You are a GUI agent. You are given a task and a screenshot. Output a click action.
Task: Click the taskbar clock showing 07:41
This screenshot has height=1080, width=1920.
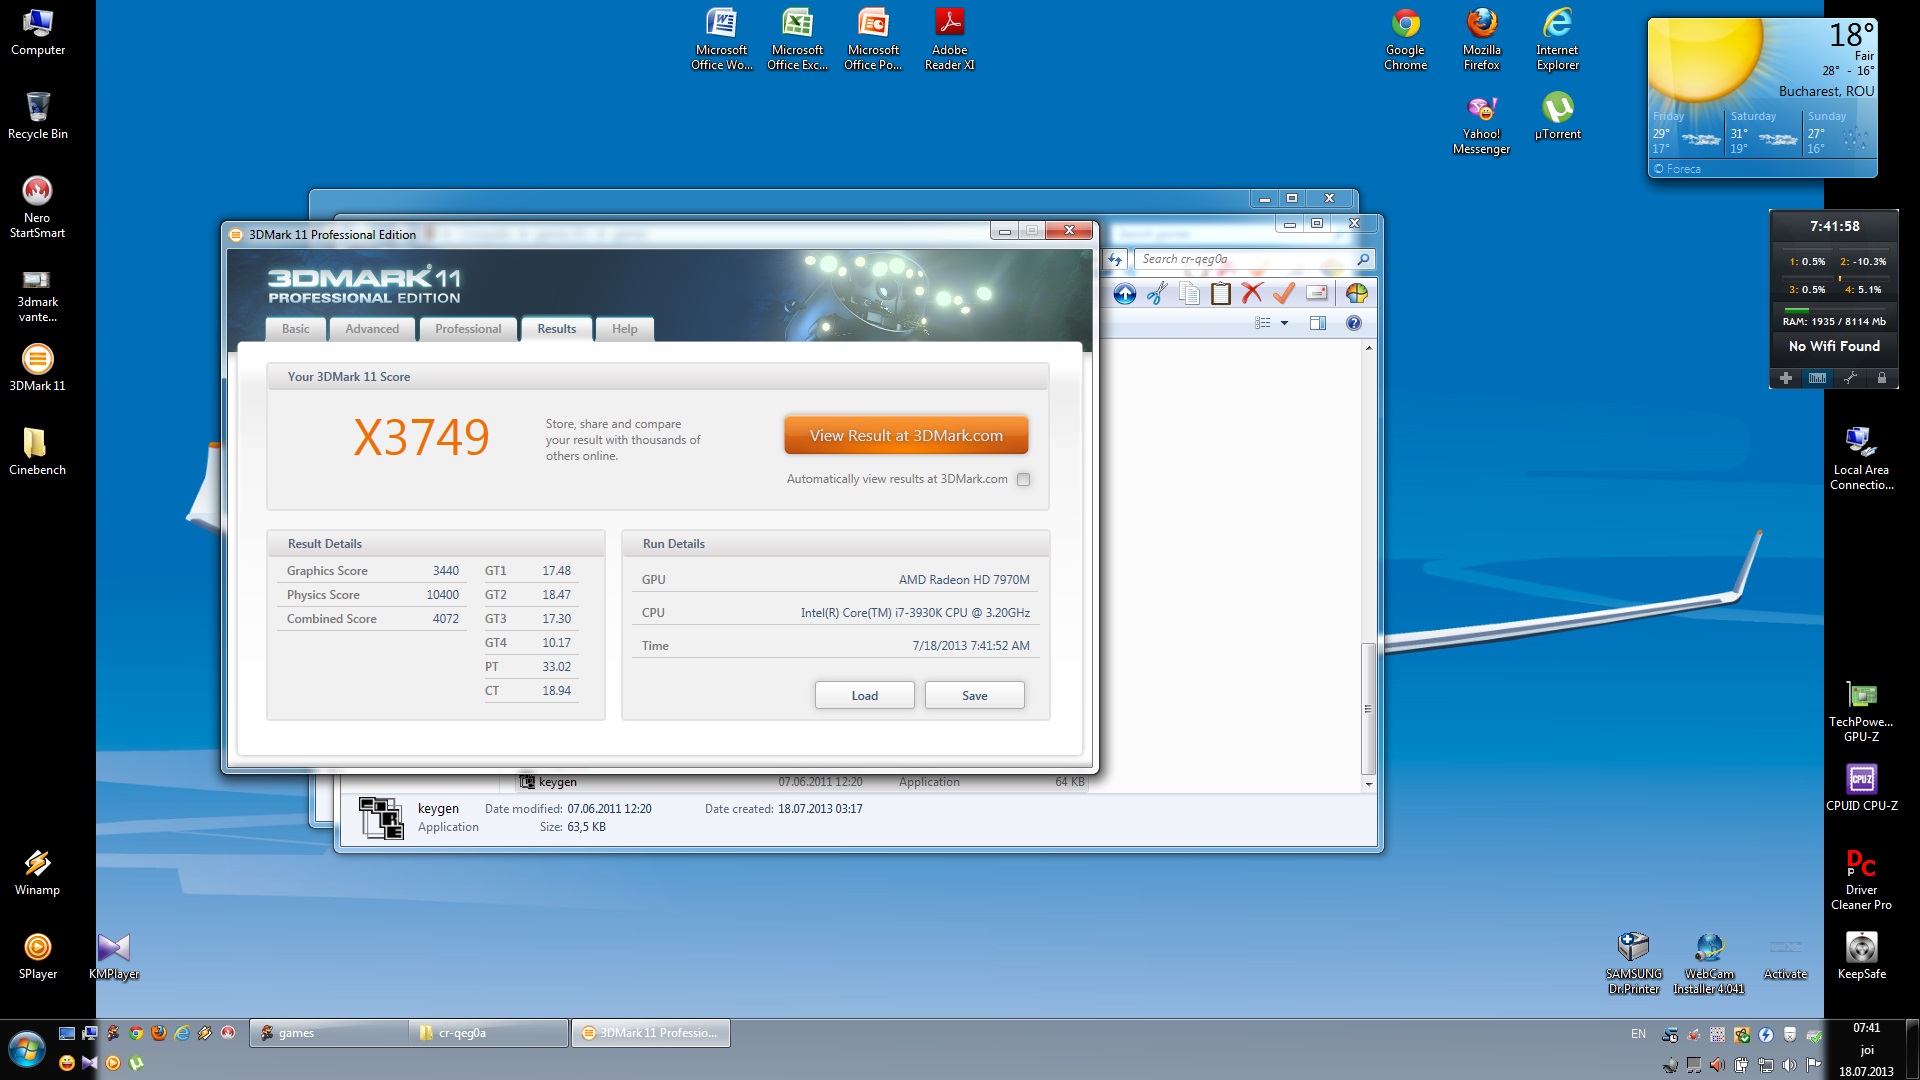pos(1866,1028)
